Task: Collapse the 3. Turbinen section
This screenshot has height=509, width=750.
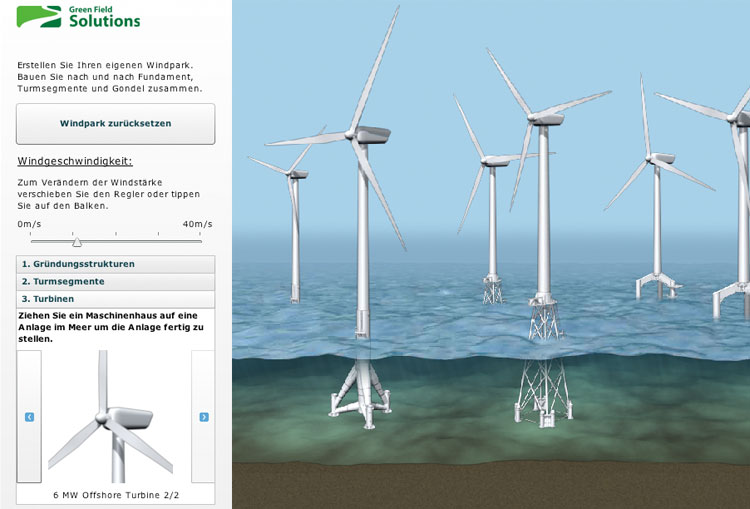Action: 115,299
